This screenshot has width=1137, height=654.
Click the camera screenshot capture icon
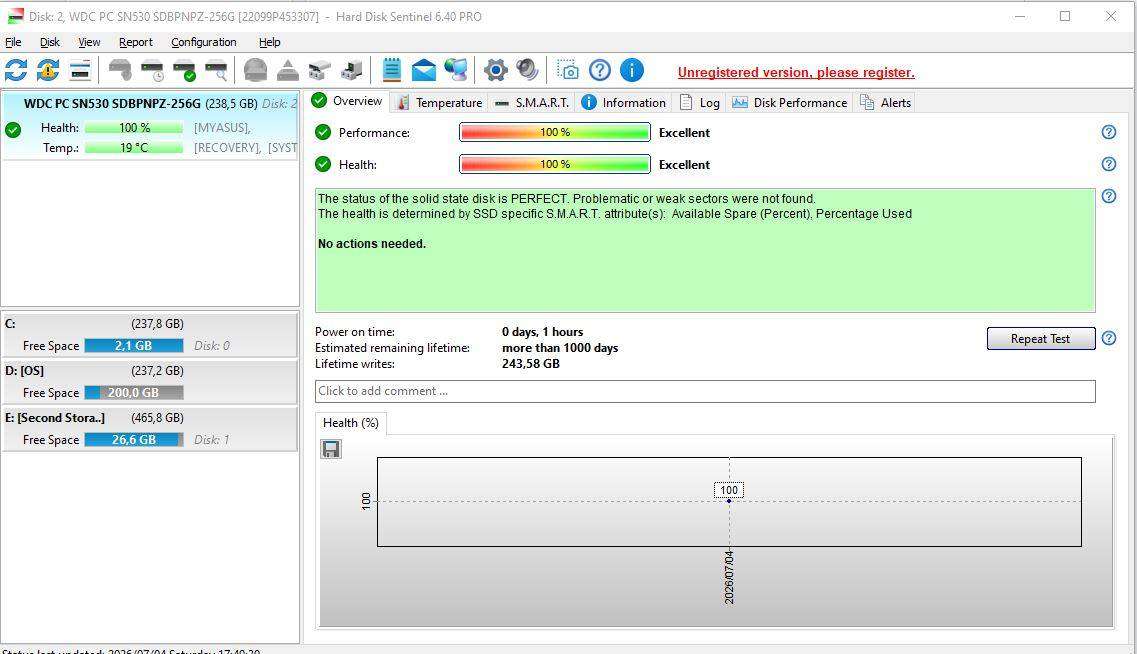568,70
